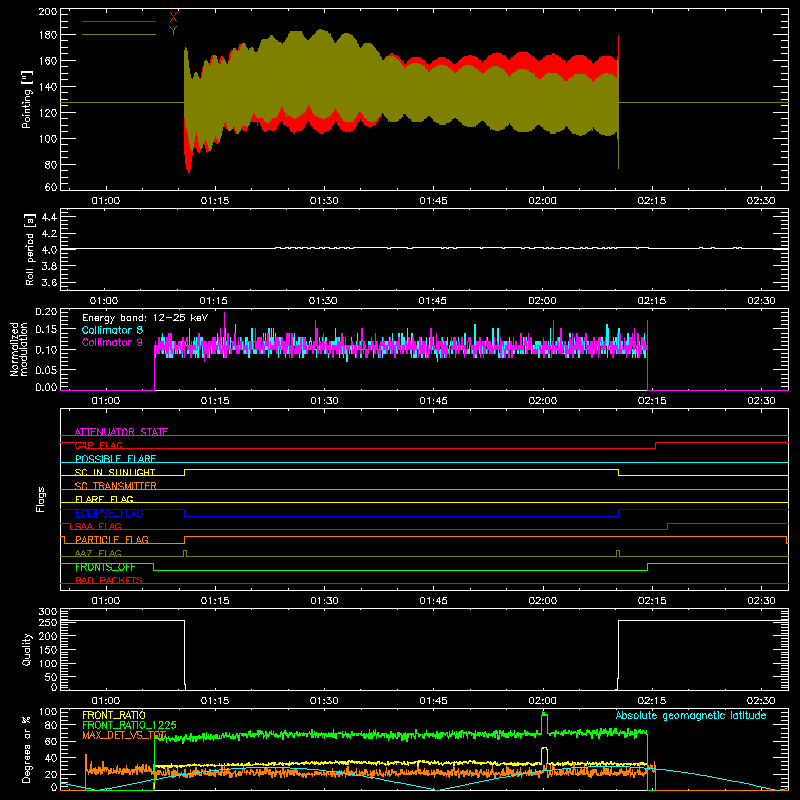
Task: Select the MAX_DET_VS_TOT legend label
Action: (x=124, y=735)
